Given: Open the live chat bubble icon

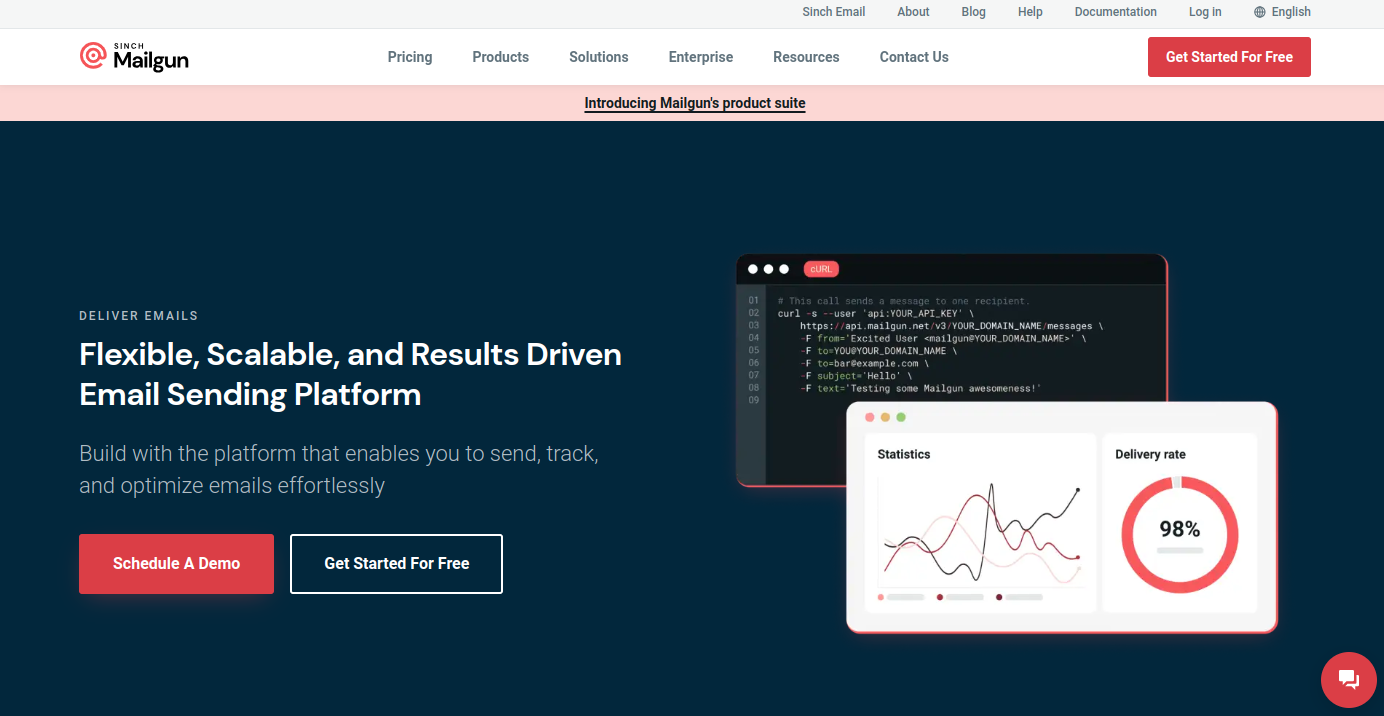Looking at the screenshot, I should (1348, 680).
